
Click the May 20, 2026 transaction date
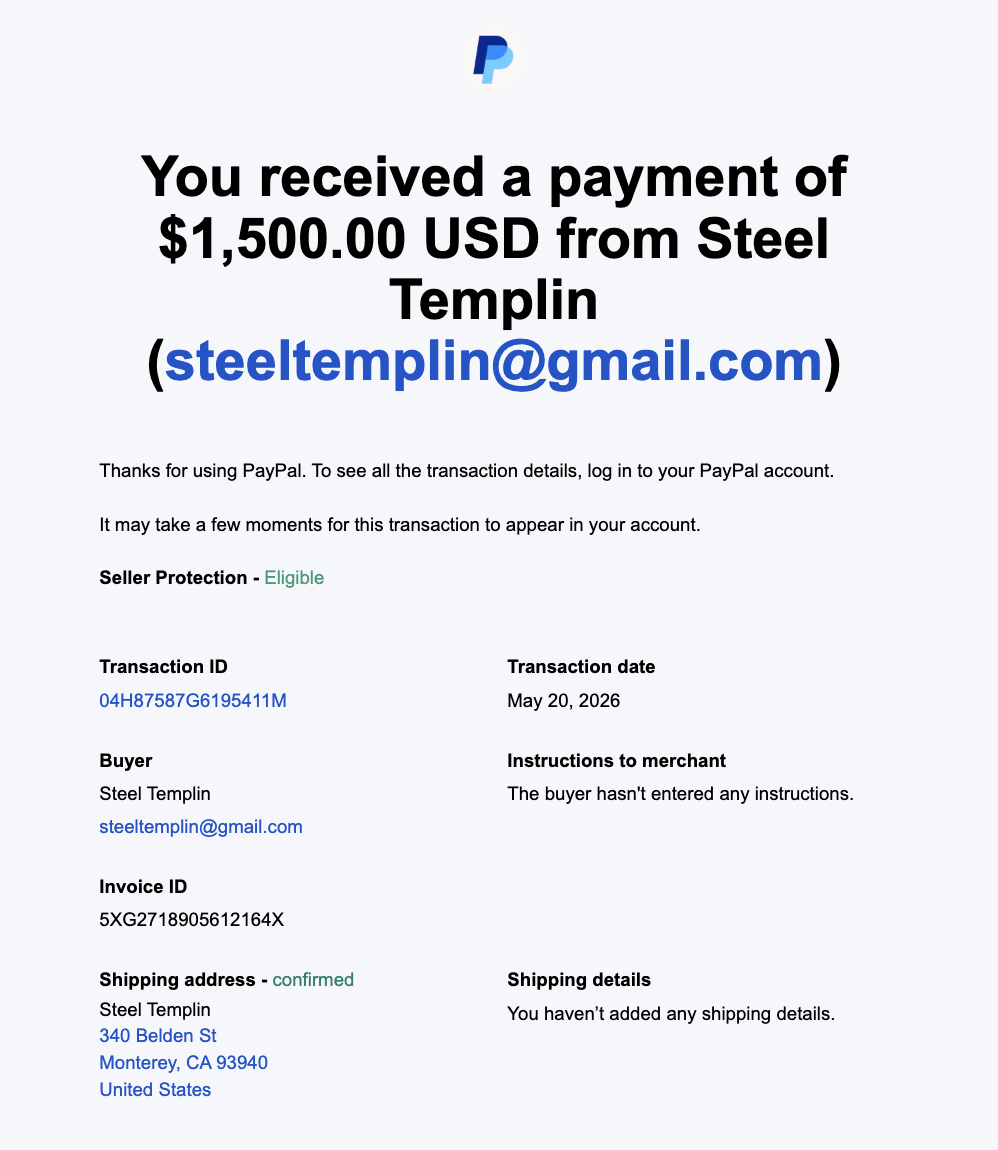click(x=563, y=700)
